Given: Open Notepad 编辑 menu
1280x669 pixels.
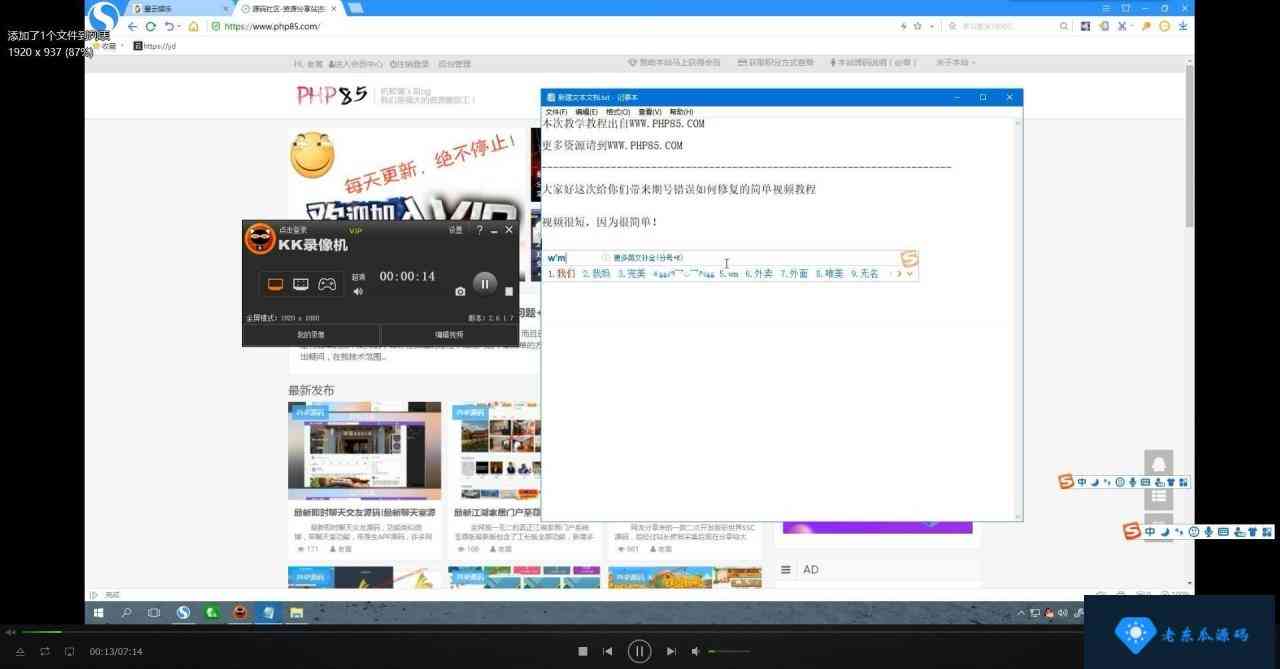Looking at the screenshot, I should [x=587, y=112].
